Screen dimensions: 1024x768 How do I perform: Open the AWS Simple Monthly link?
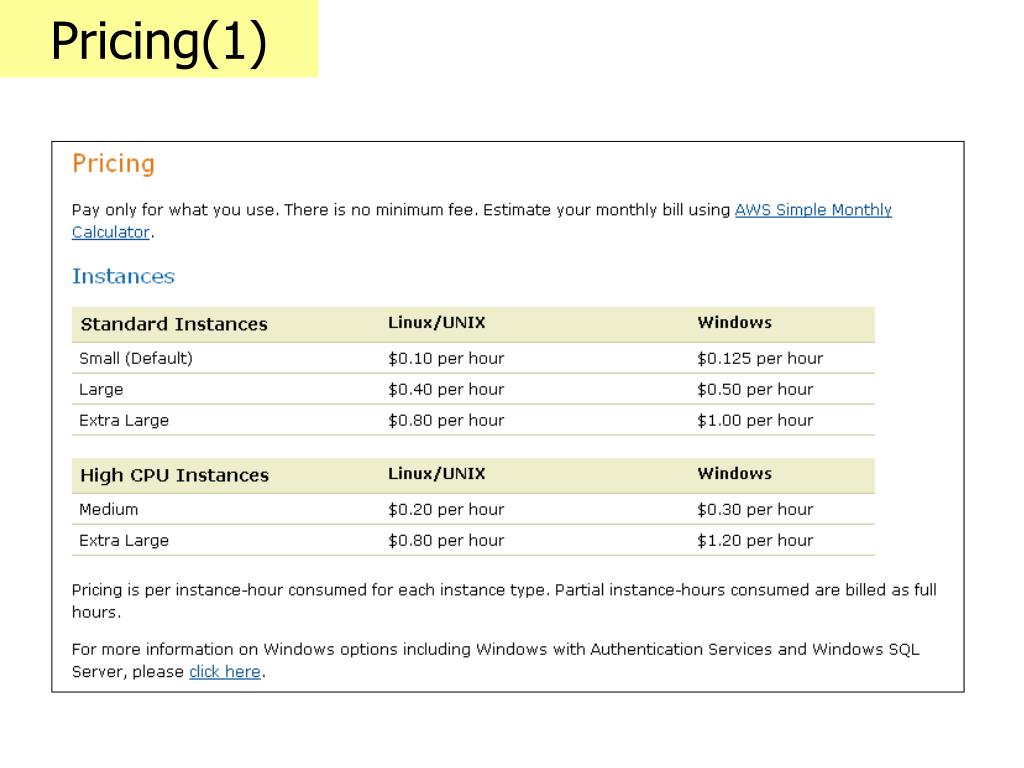coord(813,210)
